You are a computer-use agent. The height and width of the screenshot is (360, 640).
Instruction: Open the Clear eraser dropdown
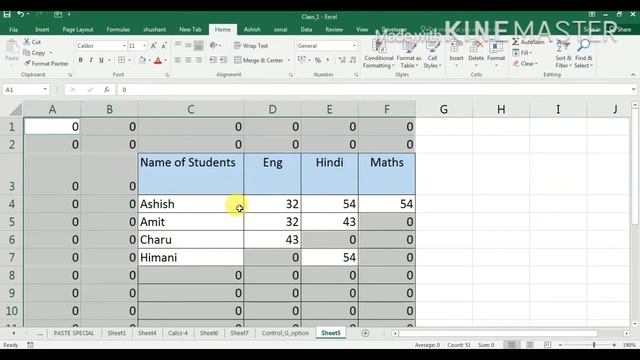click(x=525, y=63)
